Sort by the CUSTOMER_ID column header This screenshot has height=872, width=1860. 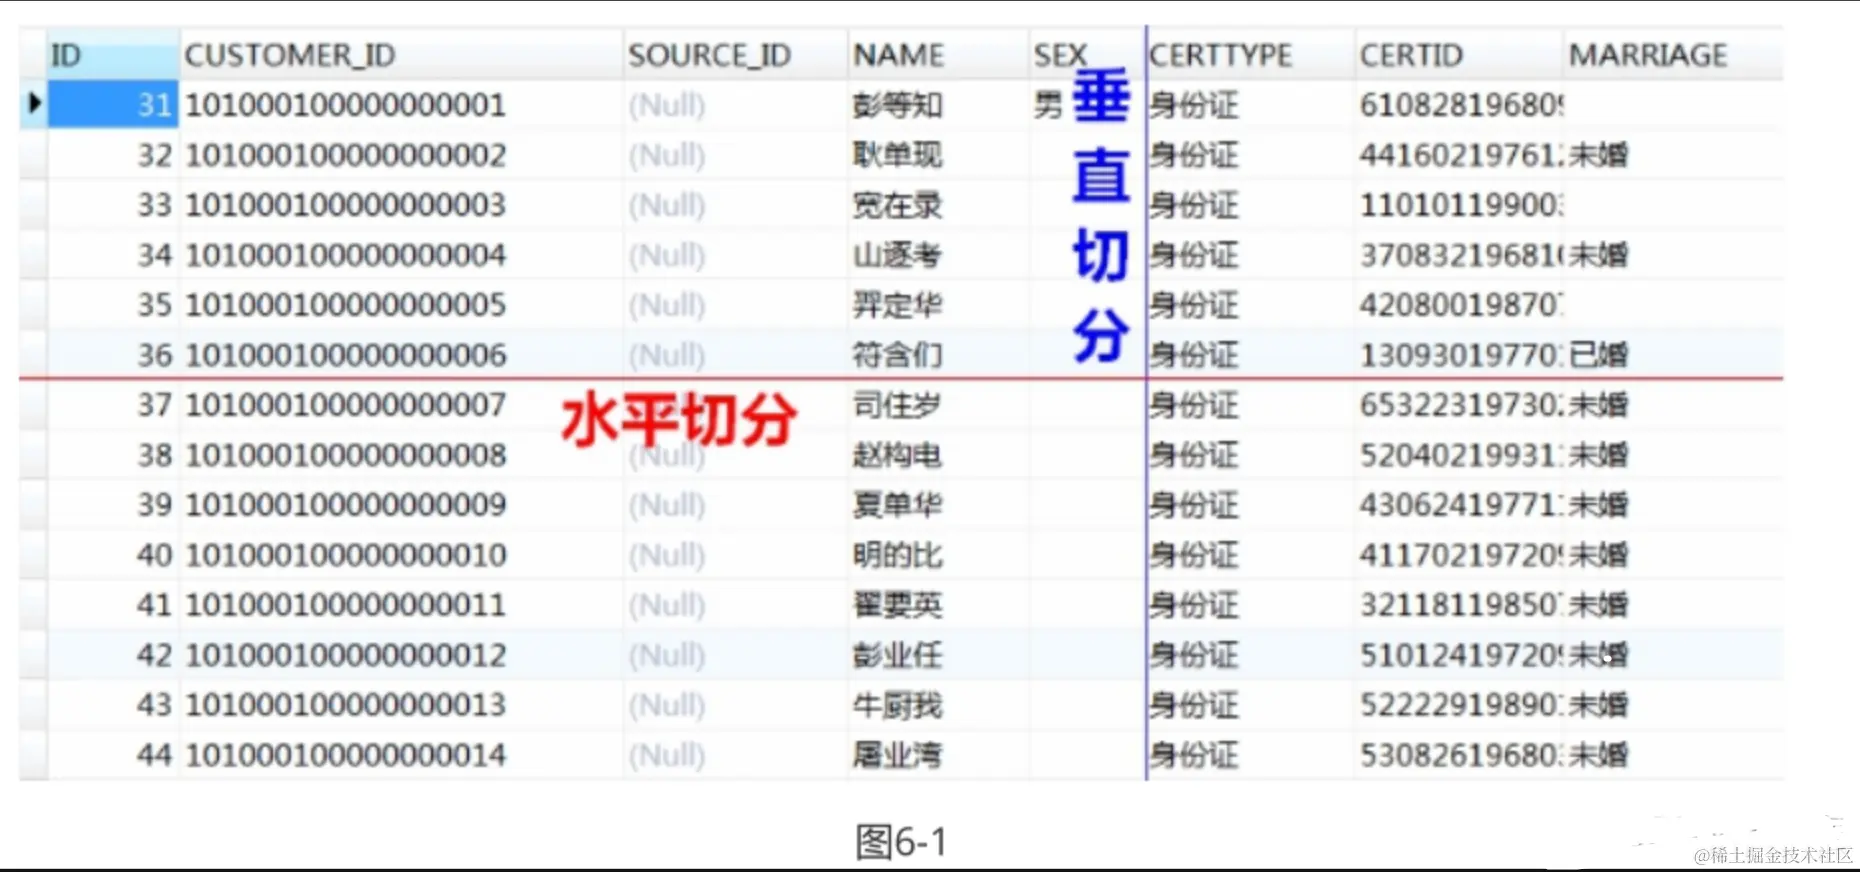point(400,55)
